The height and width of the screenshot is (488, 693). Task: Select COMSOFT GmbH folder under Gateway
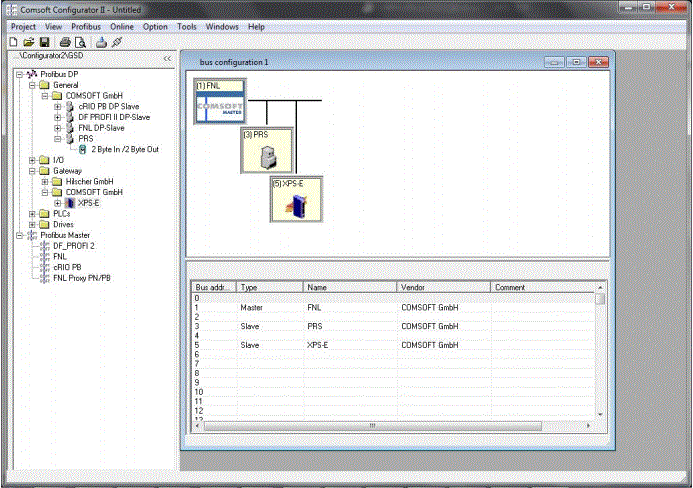94,192
